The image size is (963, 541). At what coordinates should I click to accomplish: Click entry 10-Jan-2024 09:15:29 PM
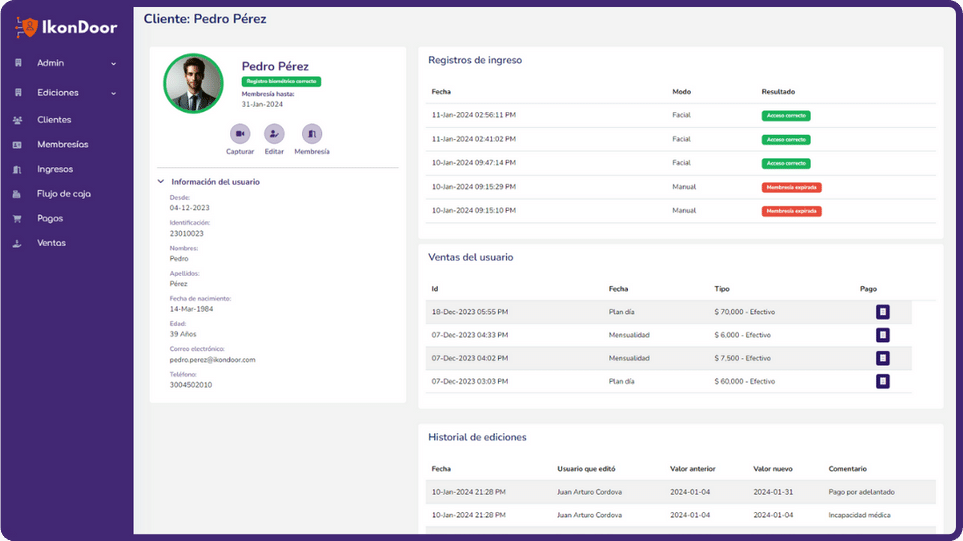click(474, 187)
